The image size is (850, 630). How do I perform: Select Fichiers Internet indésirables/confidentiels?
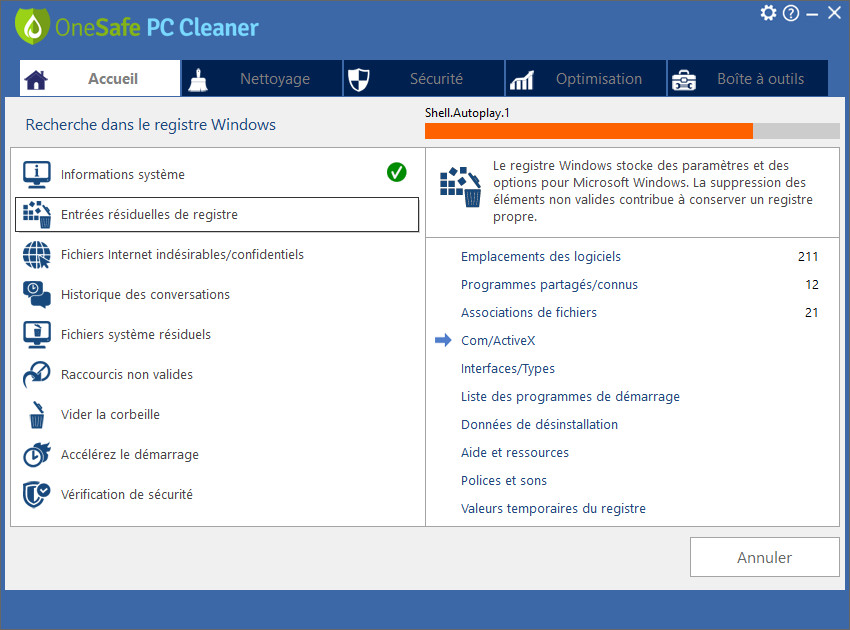217,254
